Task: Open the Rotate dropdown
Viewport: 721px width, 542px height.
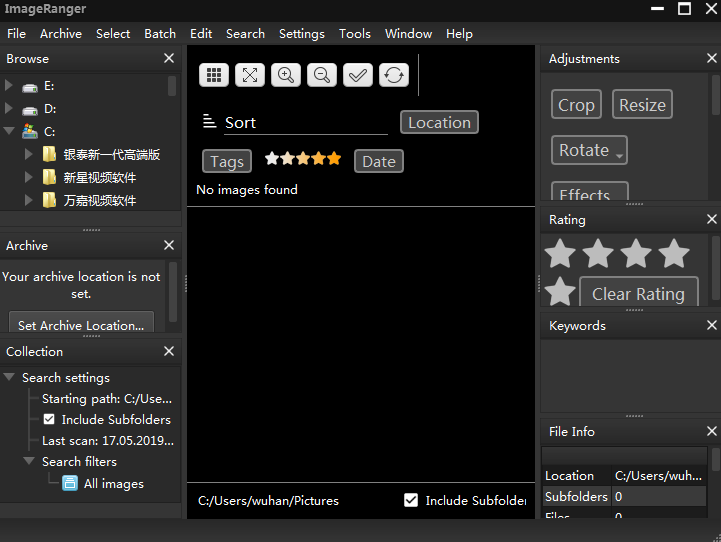Action: [x=589, y=151]
